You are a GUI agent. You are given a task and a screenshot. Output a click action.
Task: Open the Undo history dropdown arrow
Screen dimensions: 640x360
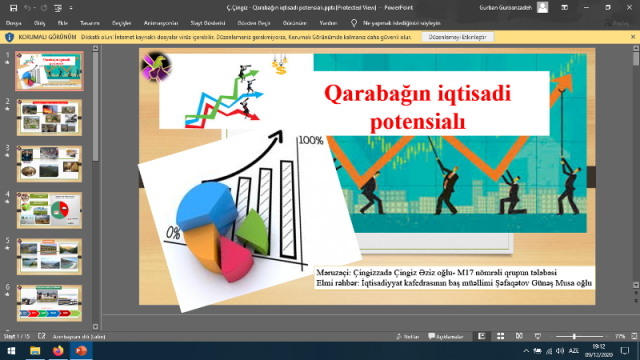[35, 8]
